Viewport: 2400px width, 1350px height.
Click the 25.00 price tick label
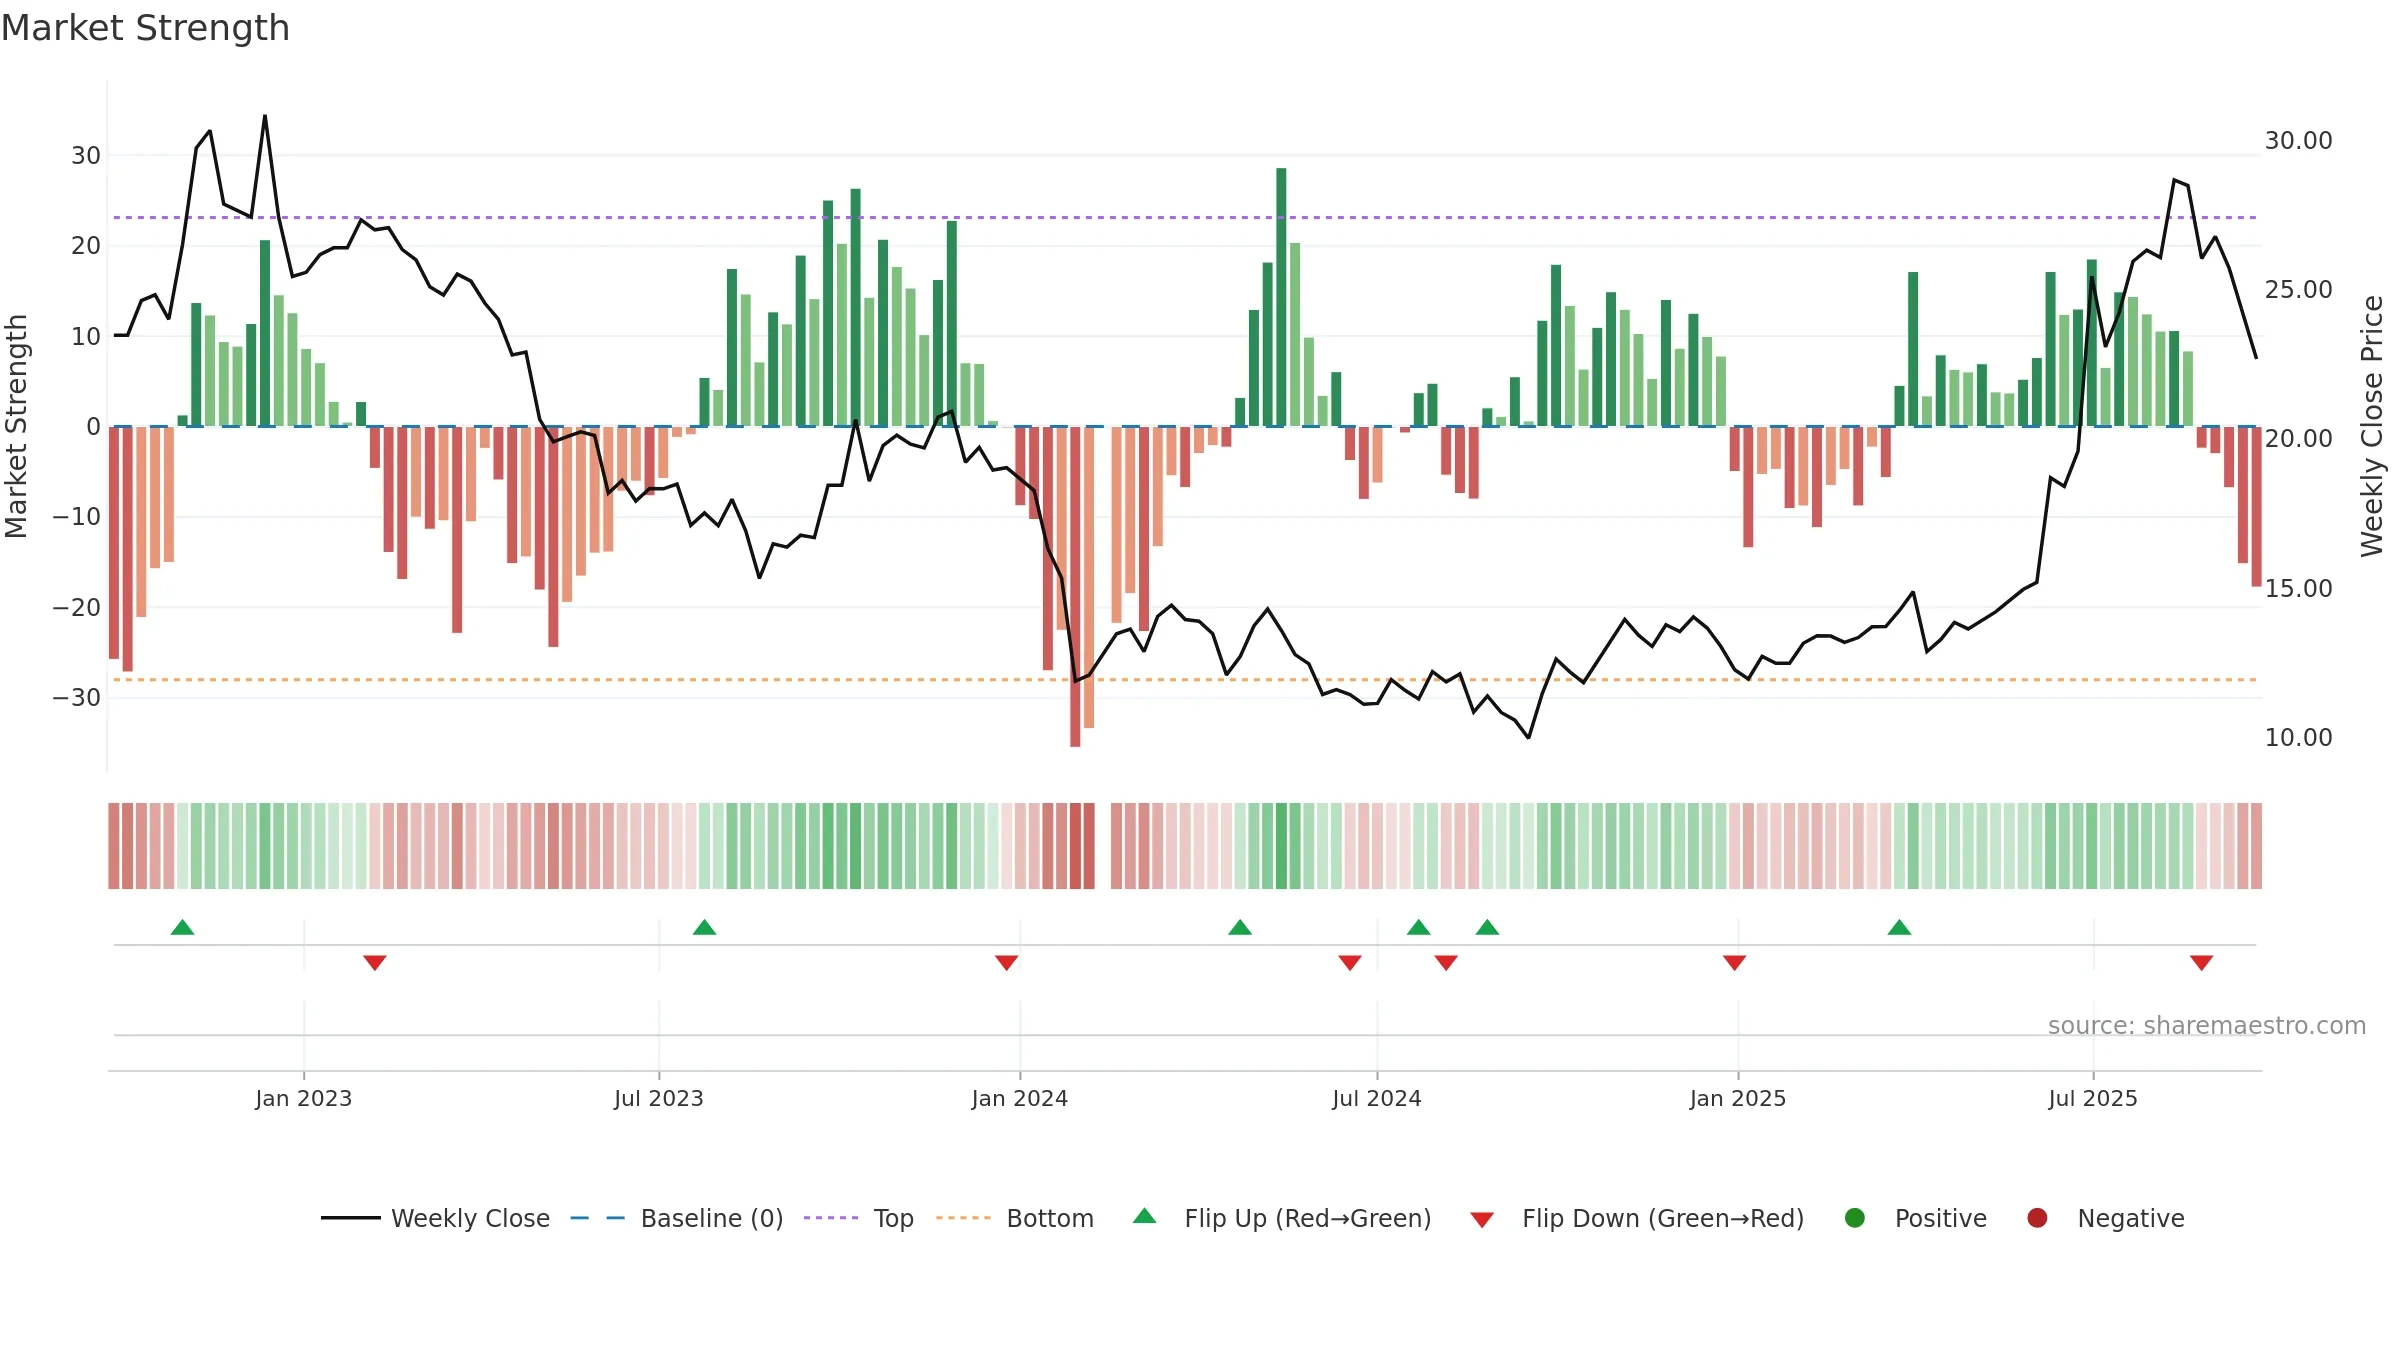click(2298, 289)
